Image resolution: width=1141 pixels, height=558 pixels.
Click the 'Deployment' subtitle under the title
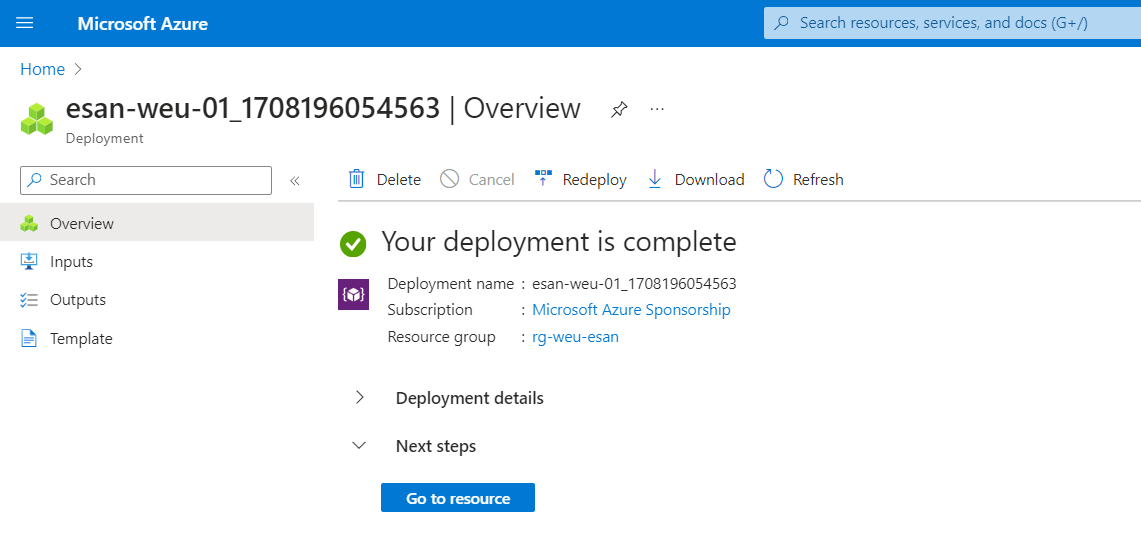[x=105, y=138]
